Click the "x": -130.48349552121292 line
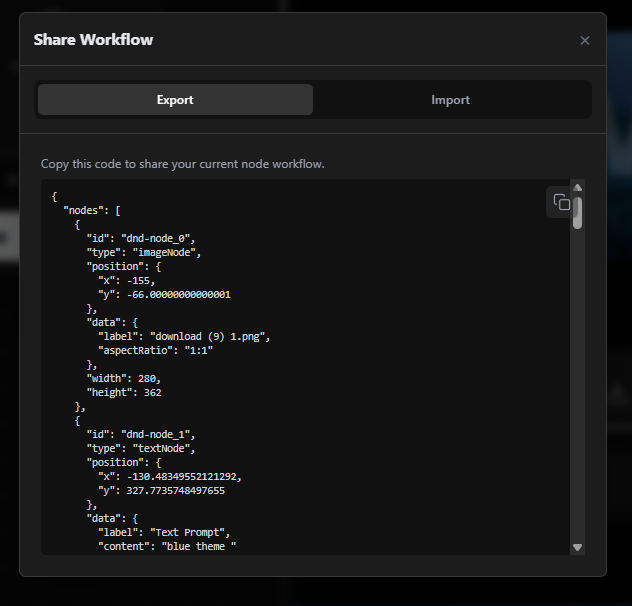632x606 pixels. pyautogui.click(x=170, y=477)
